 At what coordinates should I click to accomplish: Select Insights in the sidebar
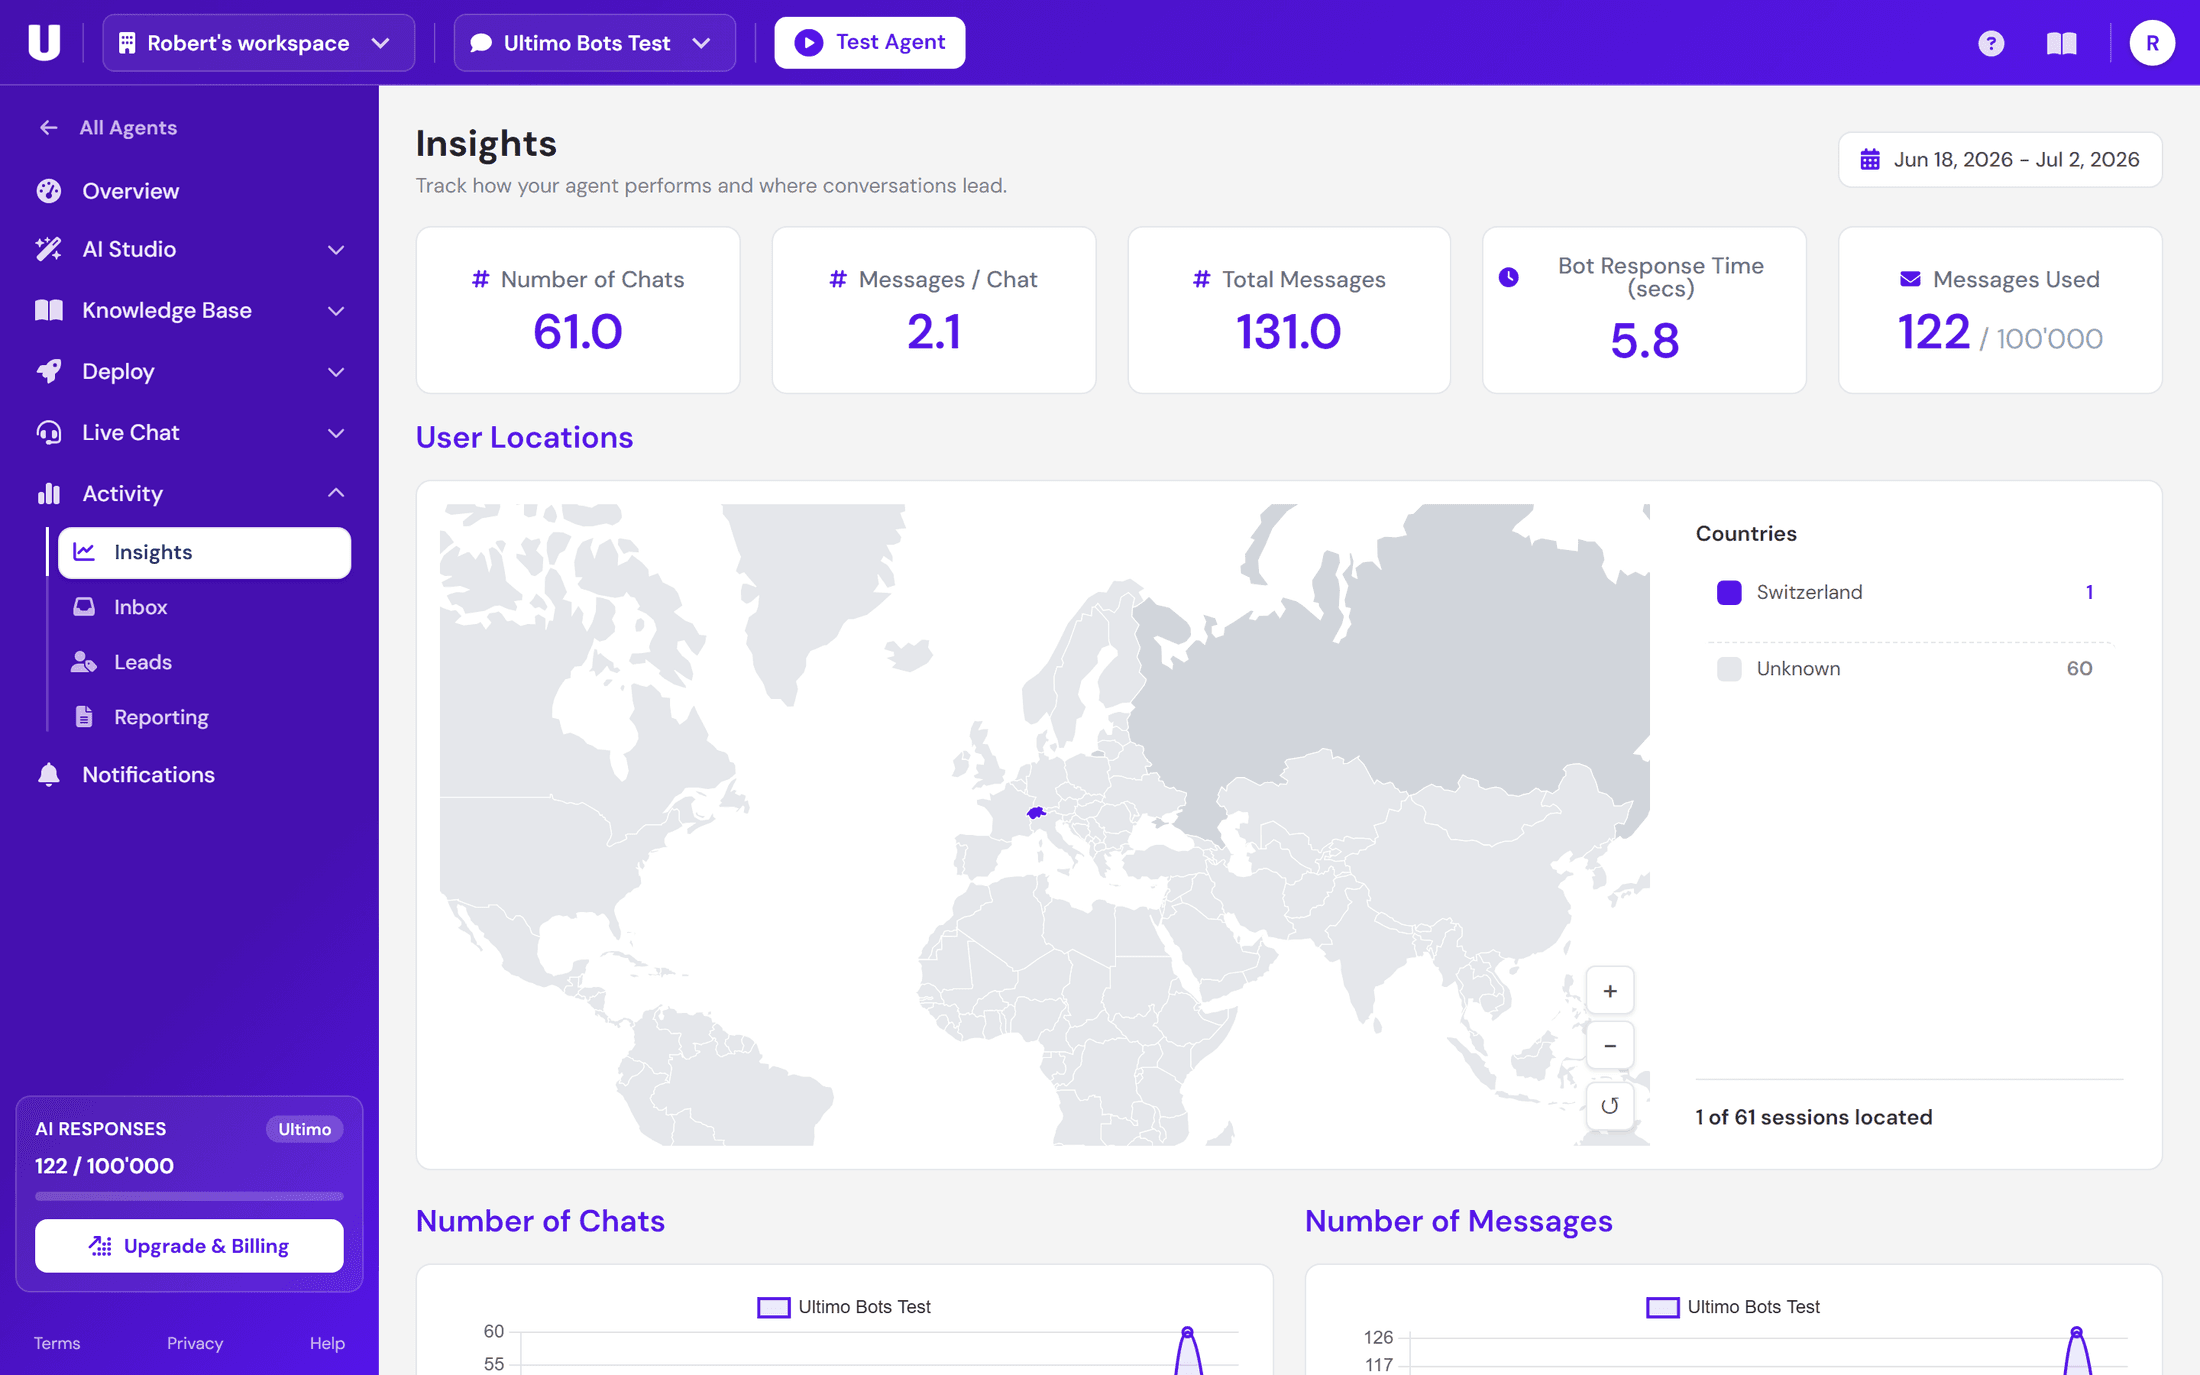[204, 552]
